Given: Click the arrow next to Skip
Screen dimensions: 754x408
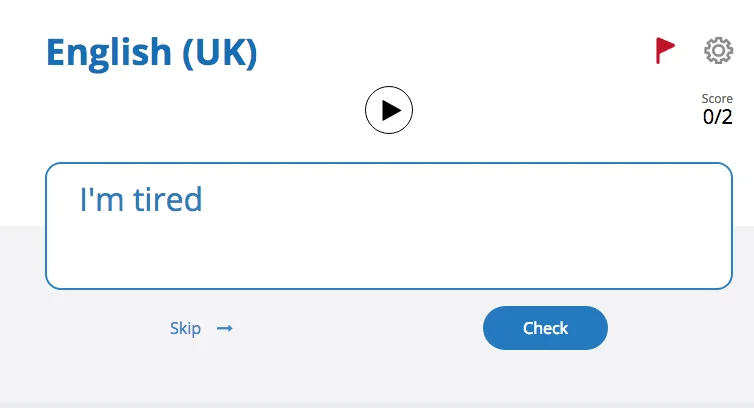Looking at the screenshot, I should click(x=225, y=328).
